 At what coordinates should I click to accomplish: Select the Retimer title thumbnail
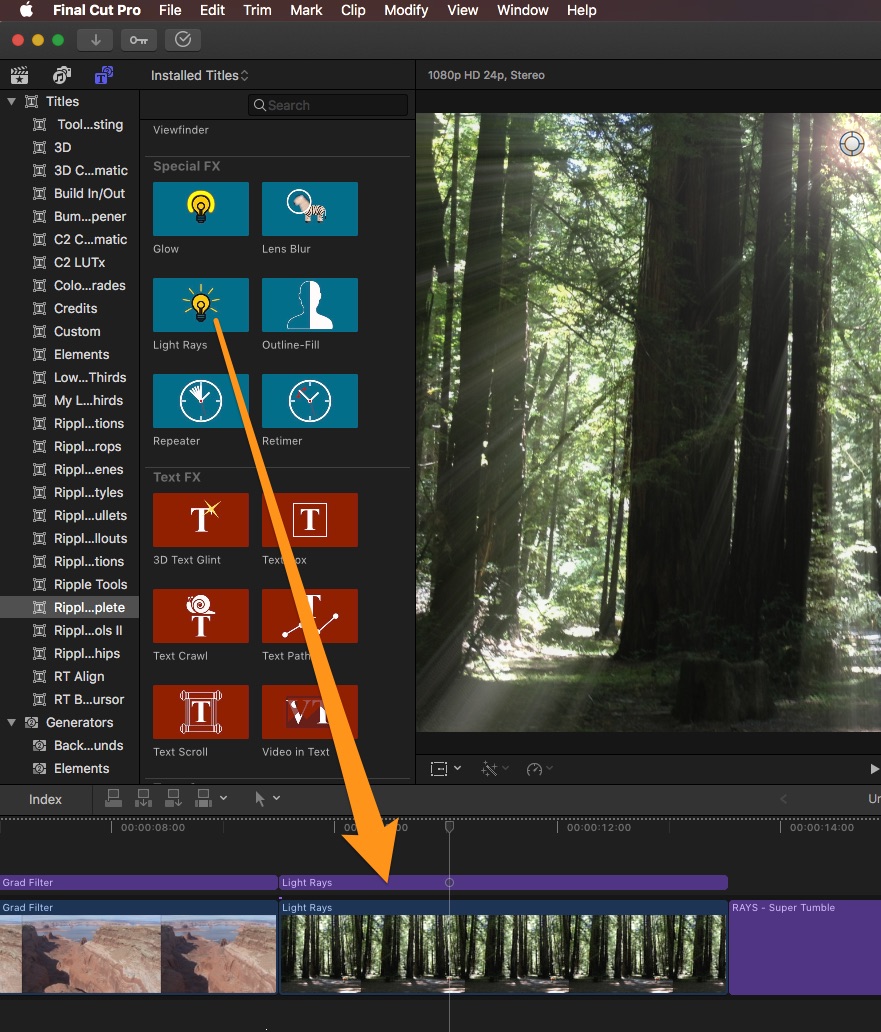pyautogui.click(x=310, y=401)
